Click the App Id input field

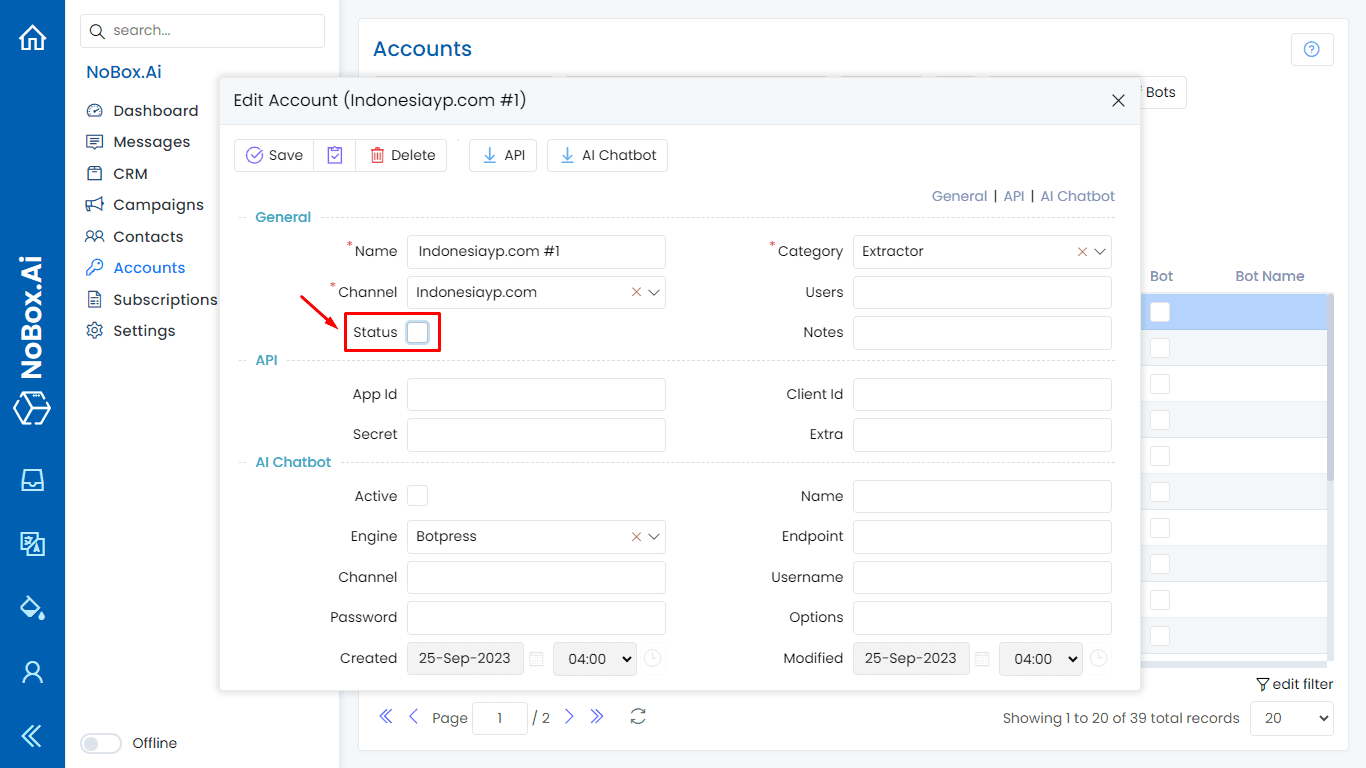(x=536, y=394)
